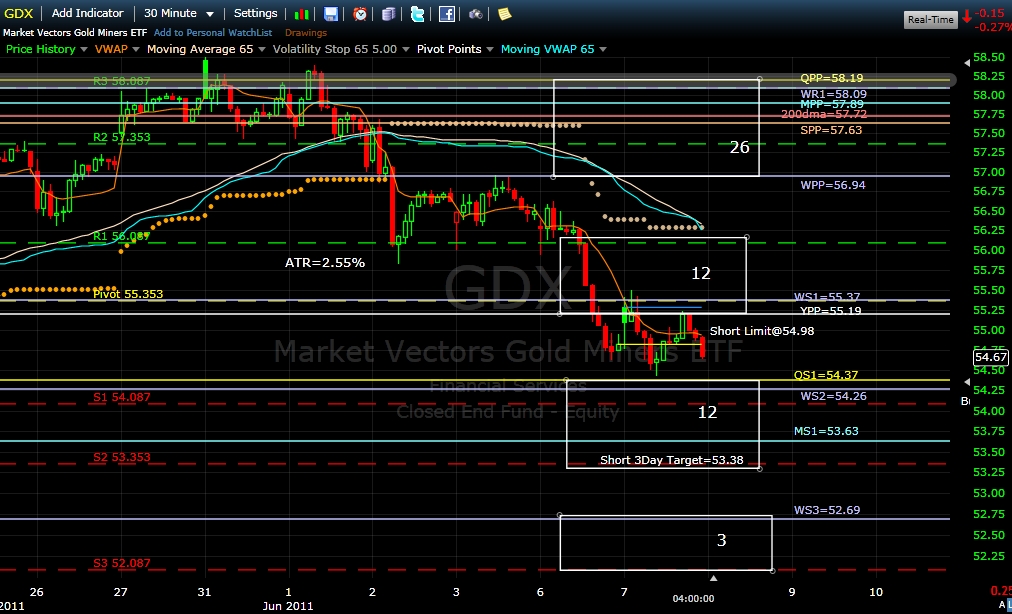Click the Real-Time button
This screenshot has width=1012, height=614.
coord(930,19)
